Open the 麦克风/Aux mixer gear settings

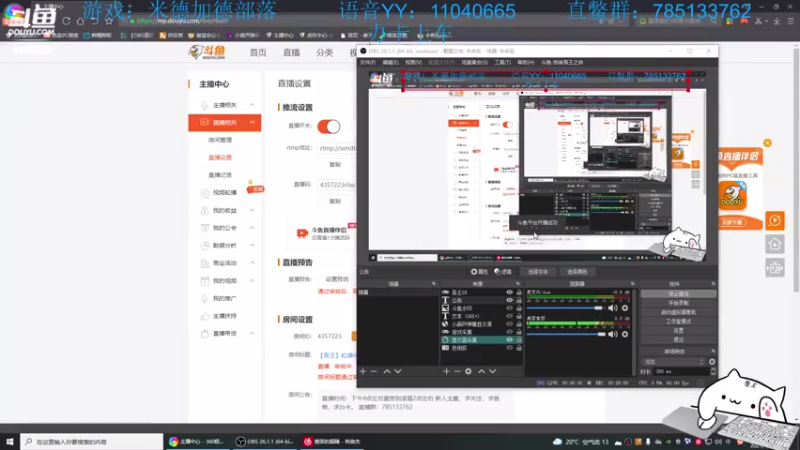point(625,308)
